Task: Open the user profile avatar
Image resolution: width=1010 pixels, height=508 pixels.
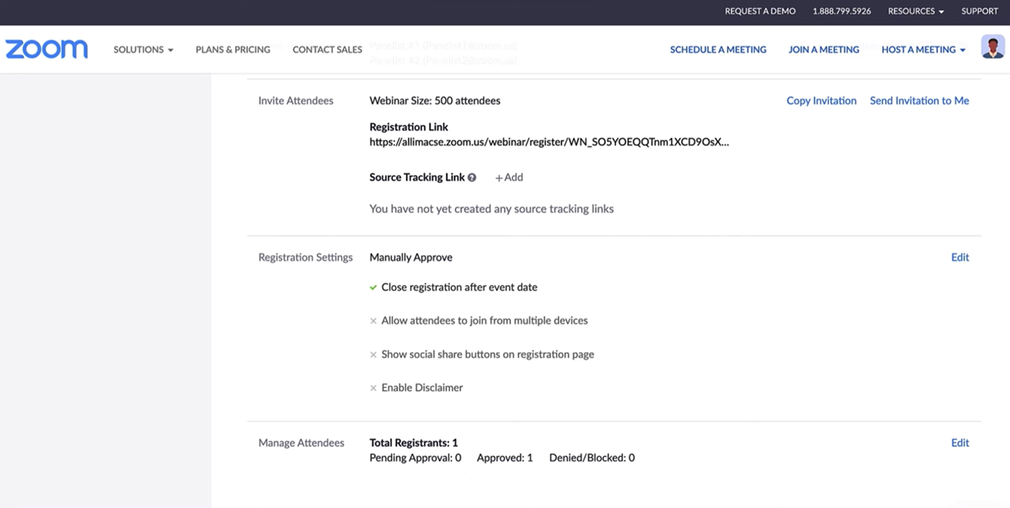Action: coord(992,48)
